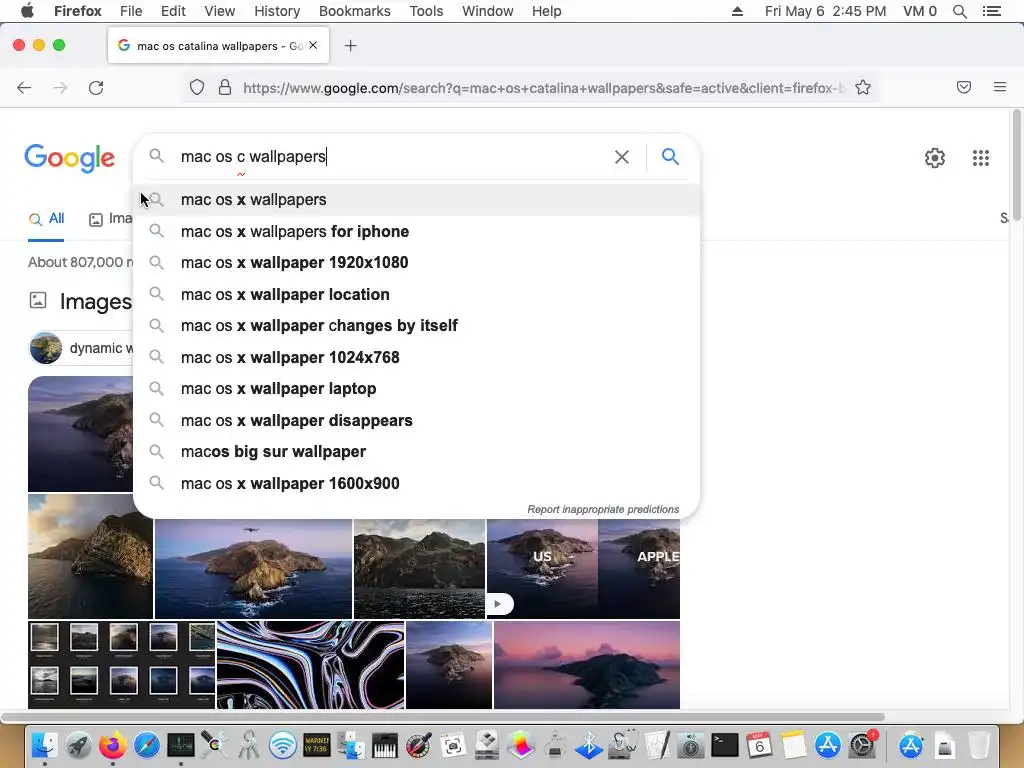
Task: Select the All results tab
Action: tap(46, 219)
